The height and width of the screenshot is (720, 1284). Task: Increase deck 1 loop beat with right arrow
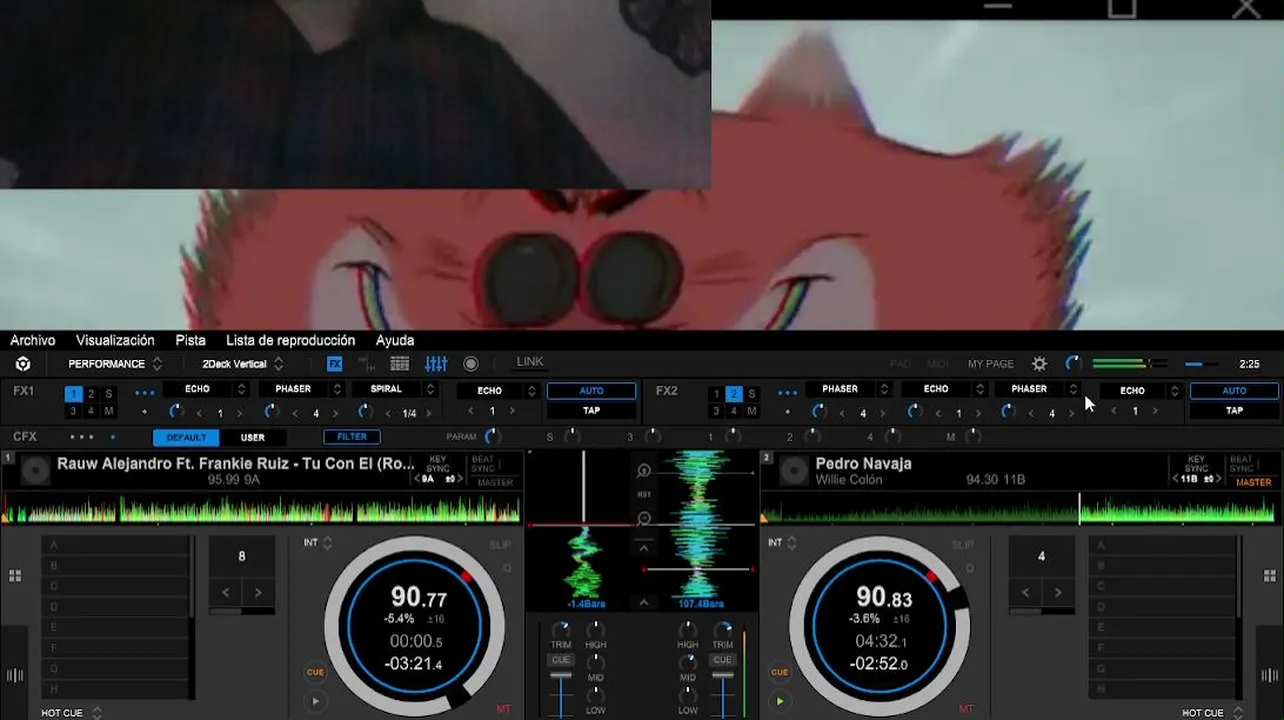pyautogui.click(x=258, y=592)
